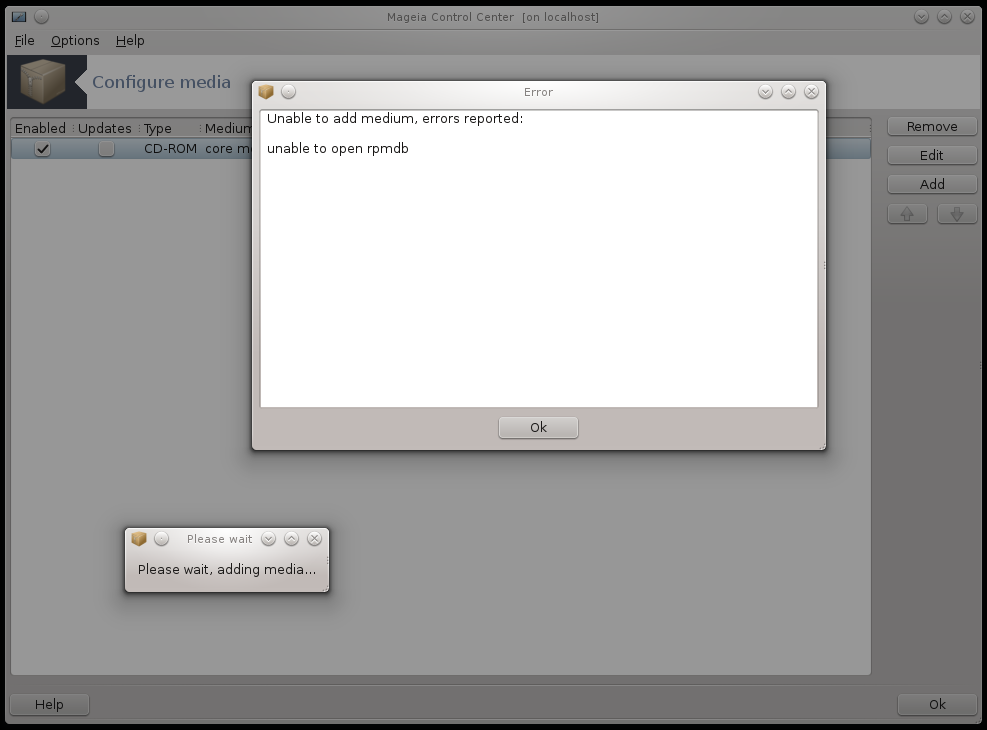Minimize the Please wait window
Image resolution: width=987 pixels, height=730 pixels.
269,539
